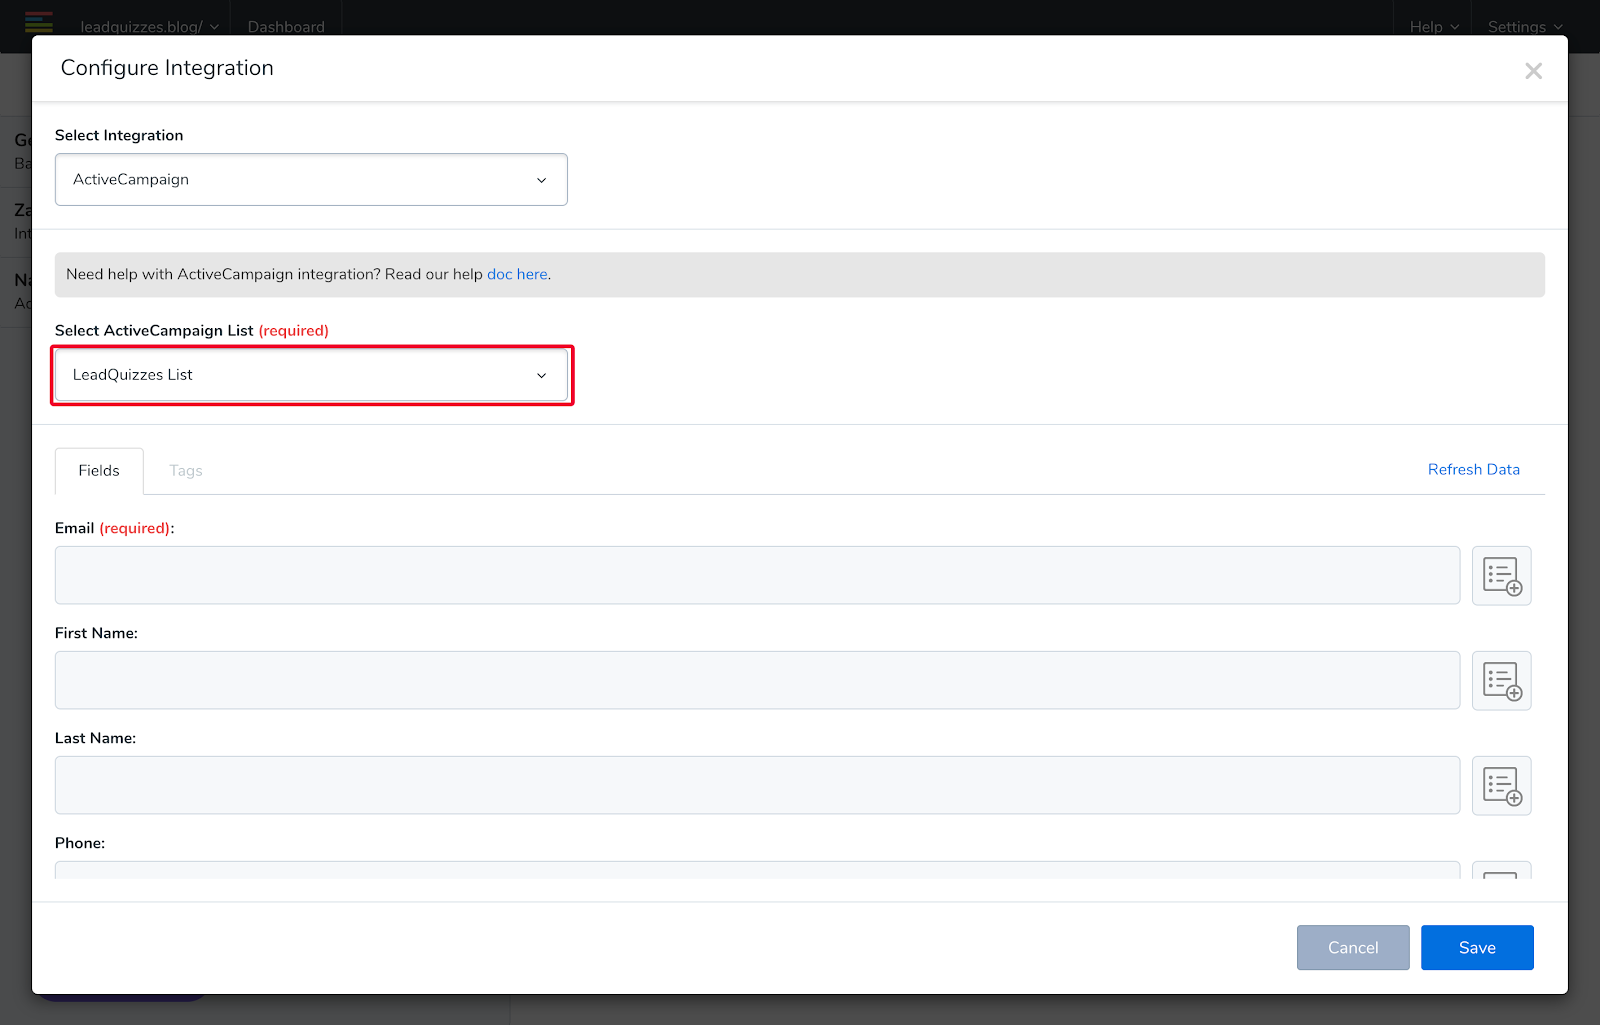Image resolution: width=1600 pixels, height=1025 pixels.
Task: Expand the leadquizzes.blog/ site dropdown
Action: click(149, 27)
